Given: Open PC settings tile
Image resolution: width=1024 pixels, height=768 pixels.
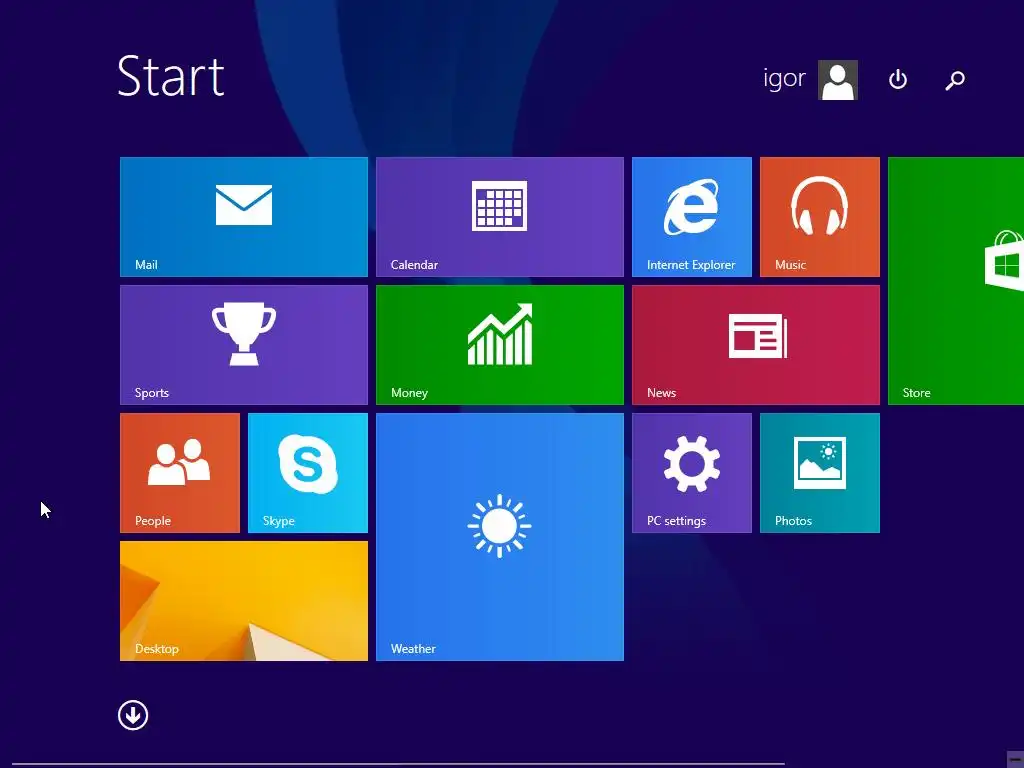Looking at the screenshot, I should coord(692,473).
